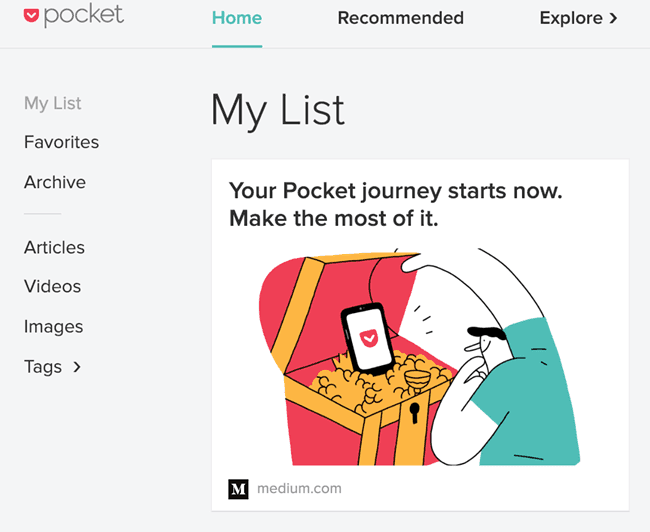Go to the Archive section

(55, 182)
